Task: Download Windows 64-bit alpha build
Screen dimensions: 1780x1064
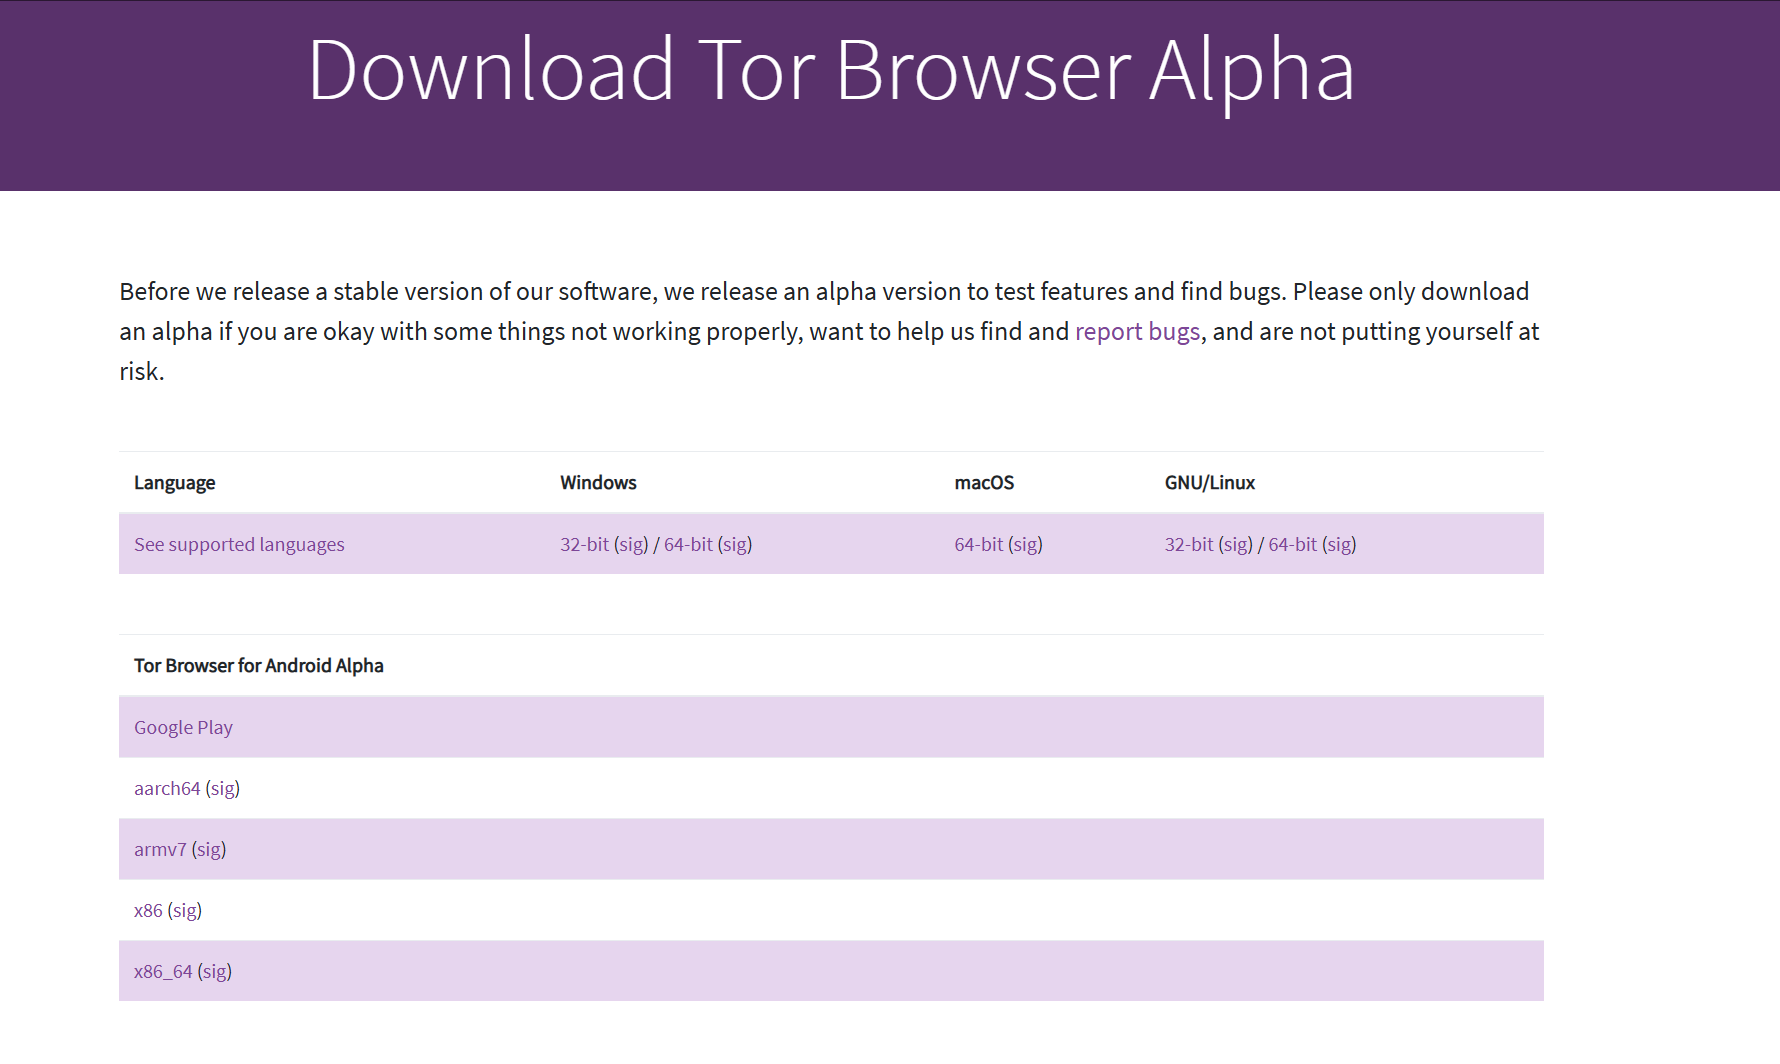Action: tap(688, 545)
